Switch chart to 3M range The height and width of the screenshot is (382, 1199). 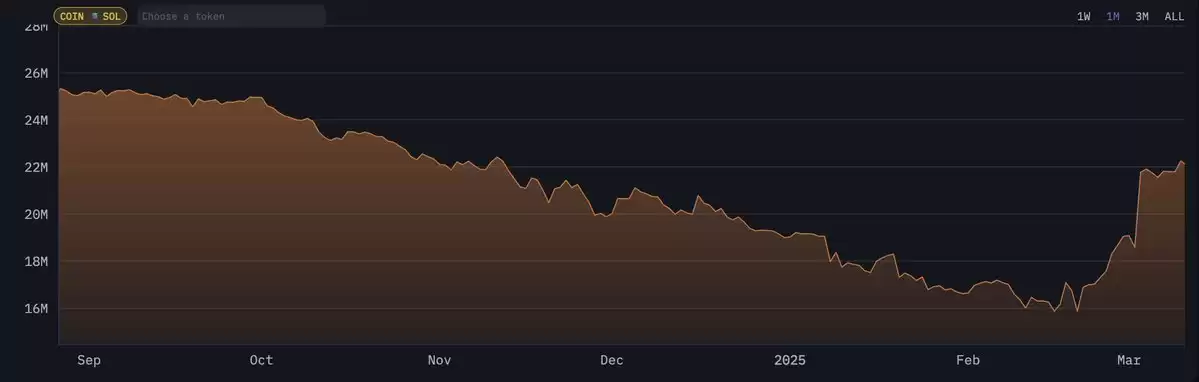pos(1142,16)
